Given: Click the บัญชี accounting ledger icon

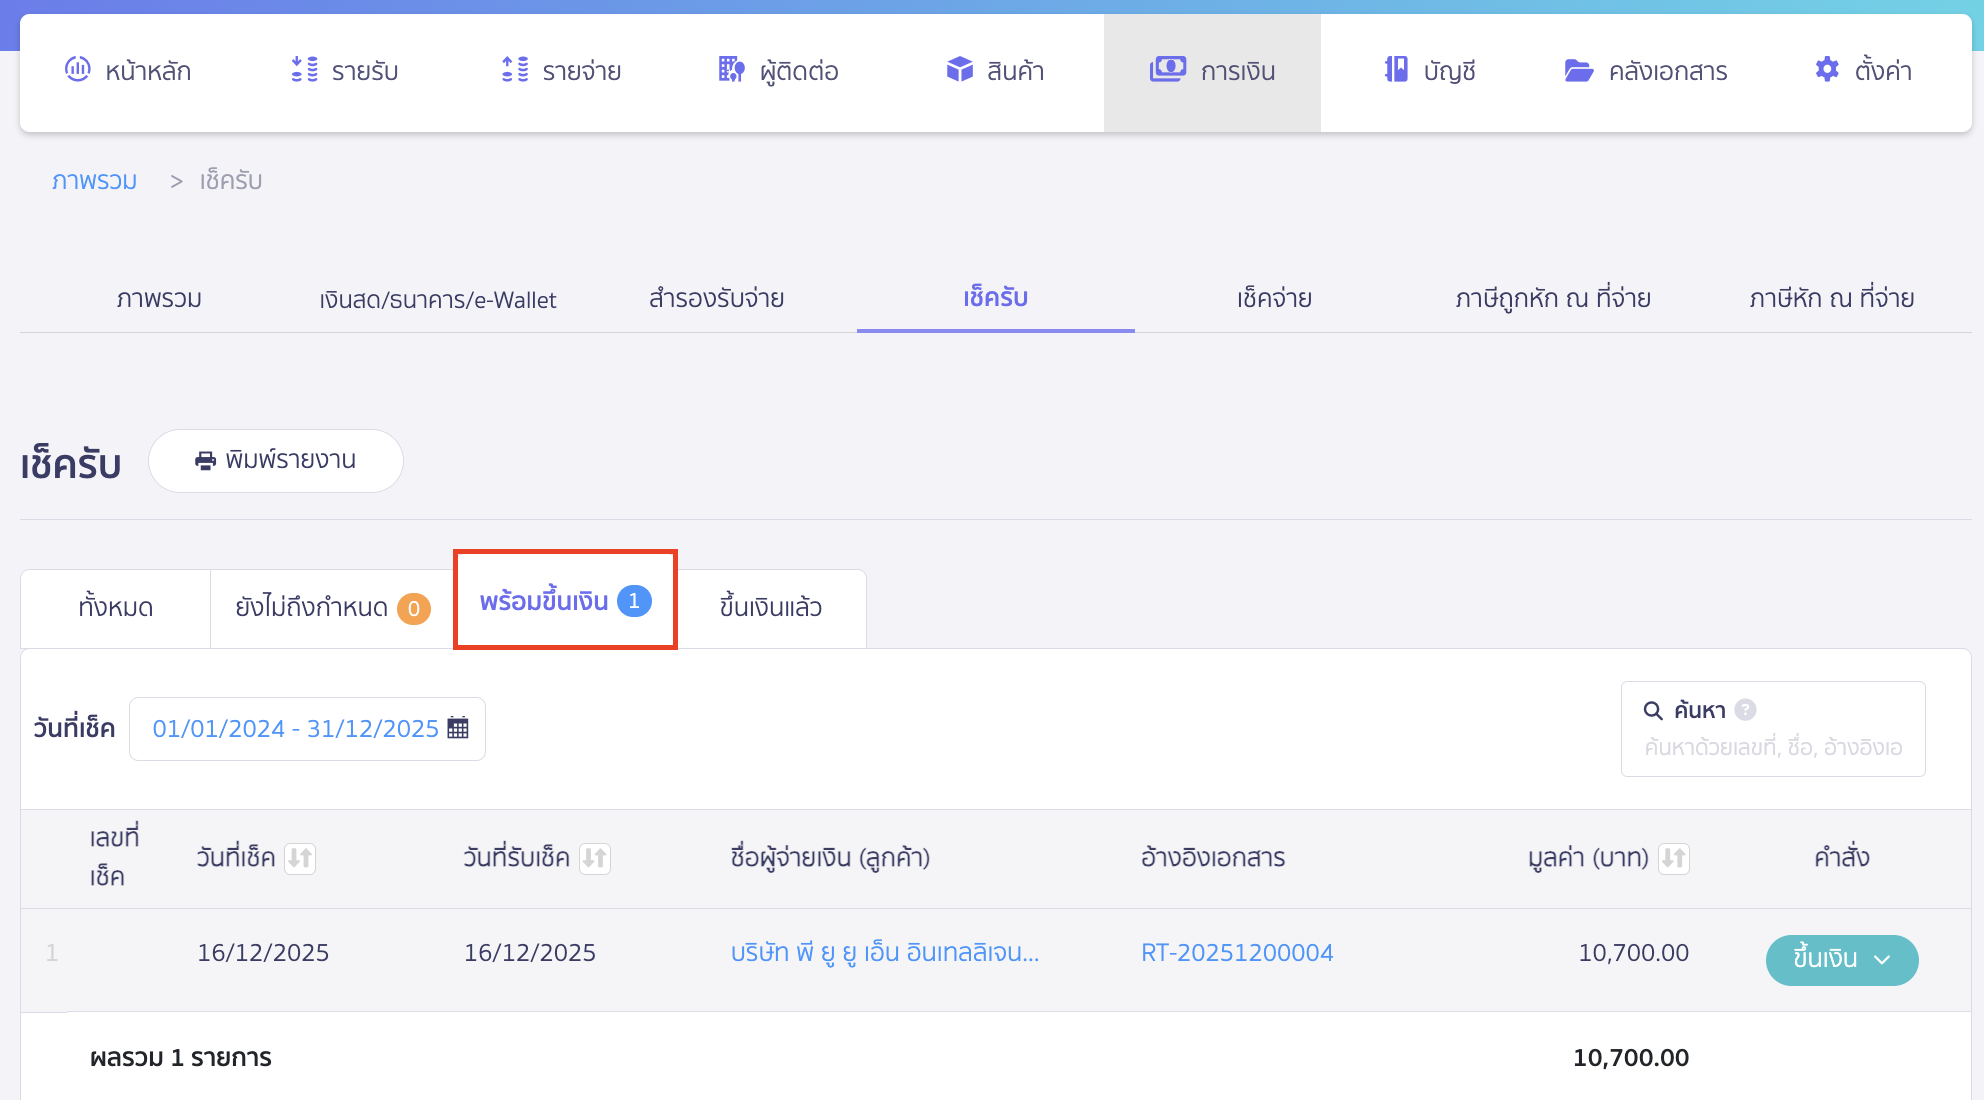Looking at the screenshot, I should point(1394,70).
